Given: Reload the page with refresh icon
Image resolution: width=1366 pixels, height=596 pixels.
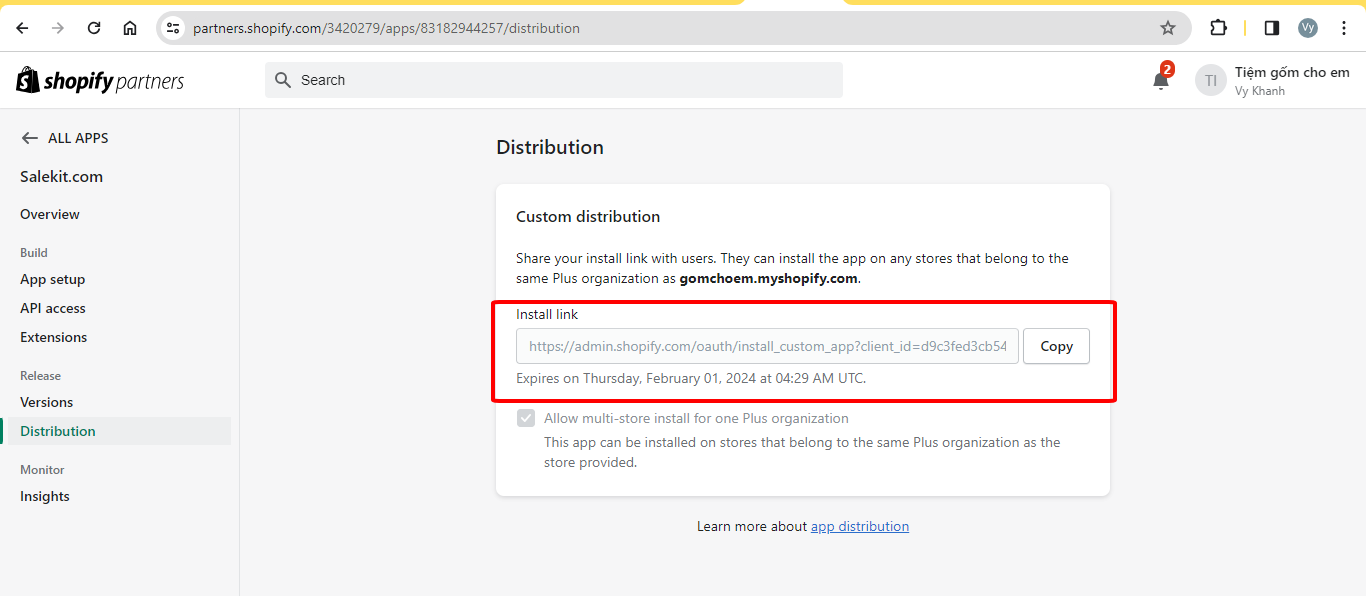Looking at the screenshot, I should pos(94,28).
